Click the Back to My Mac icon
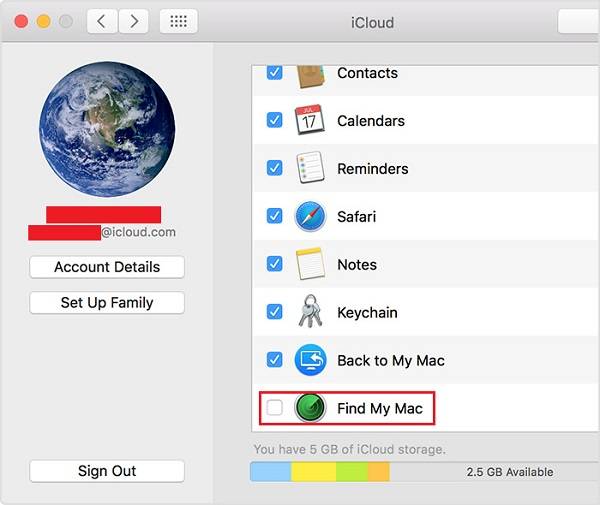600x505 pixels. [310, 360]
